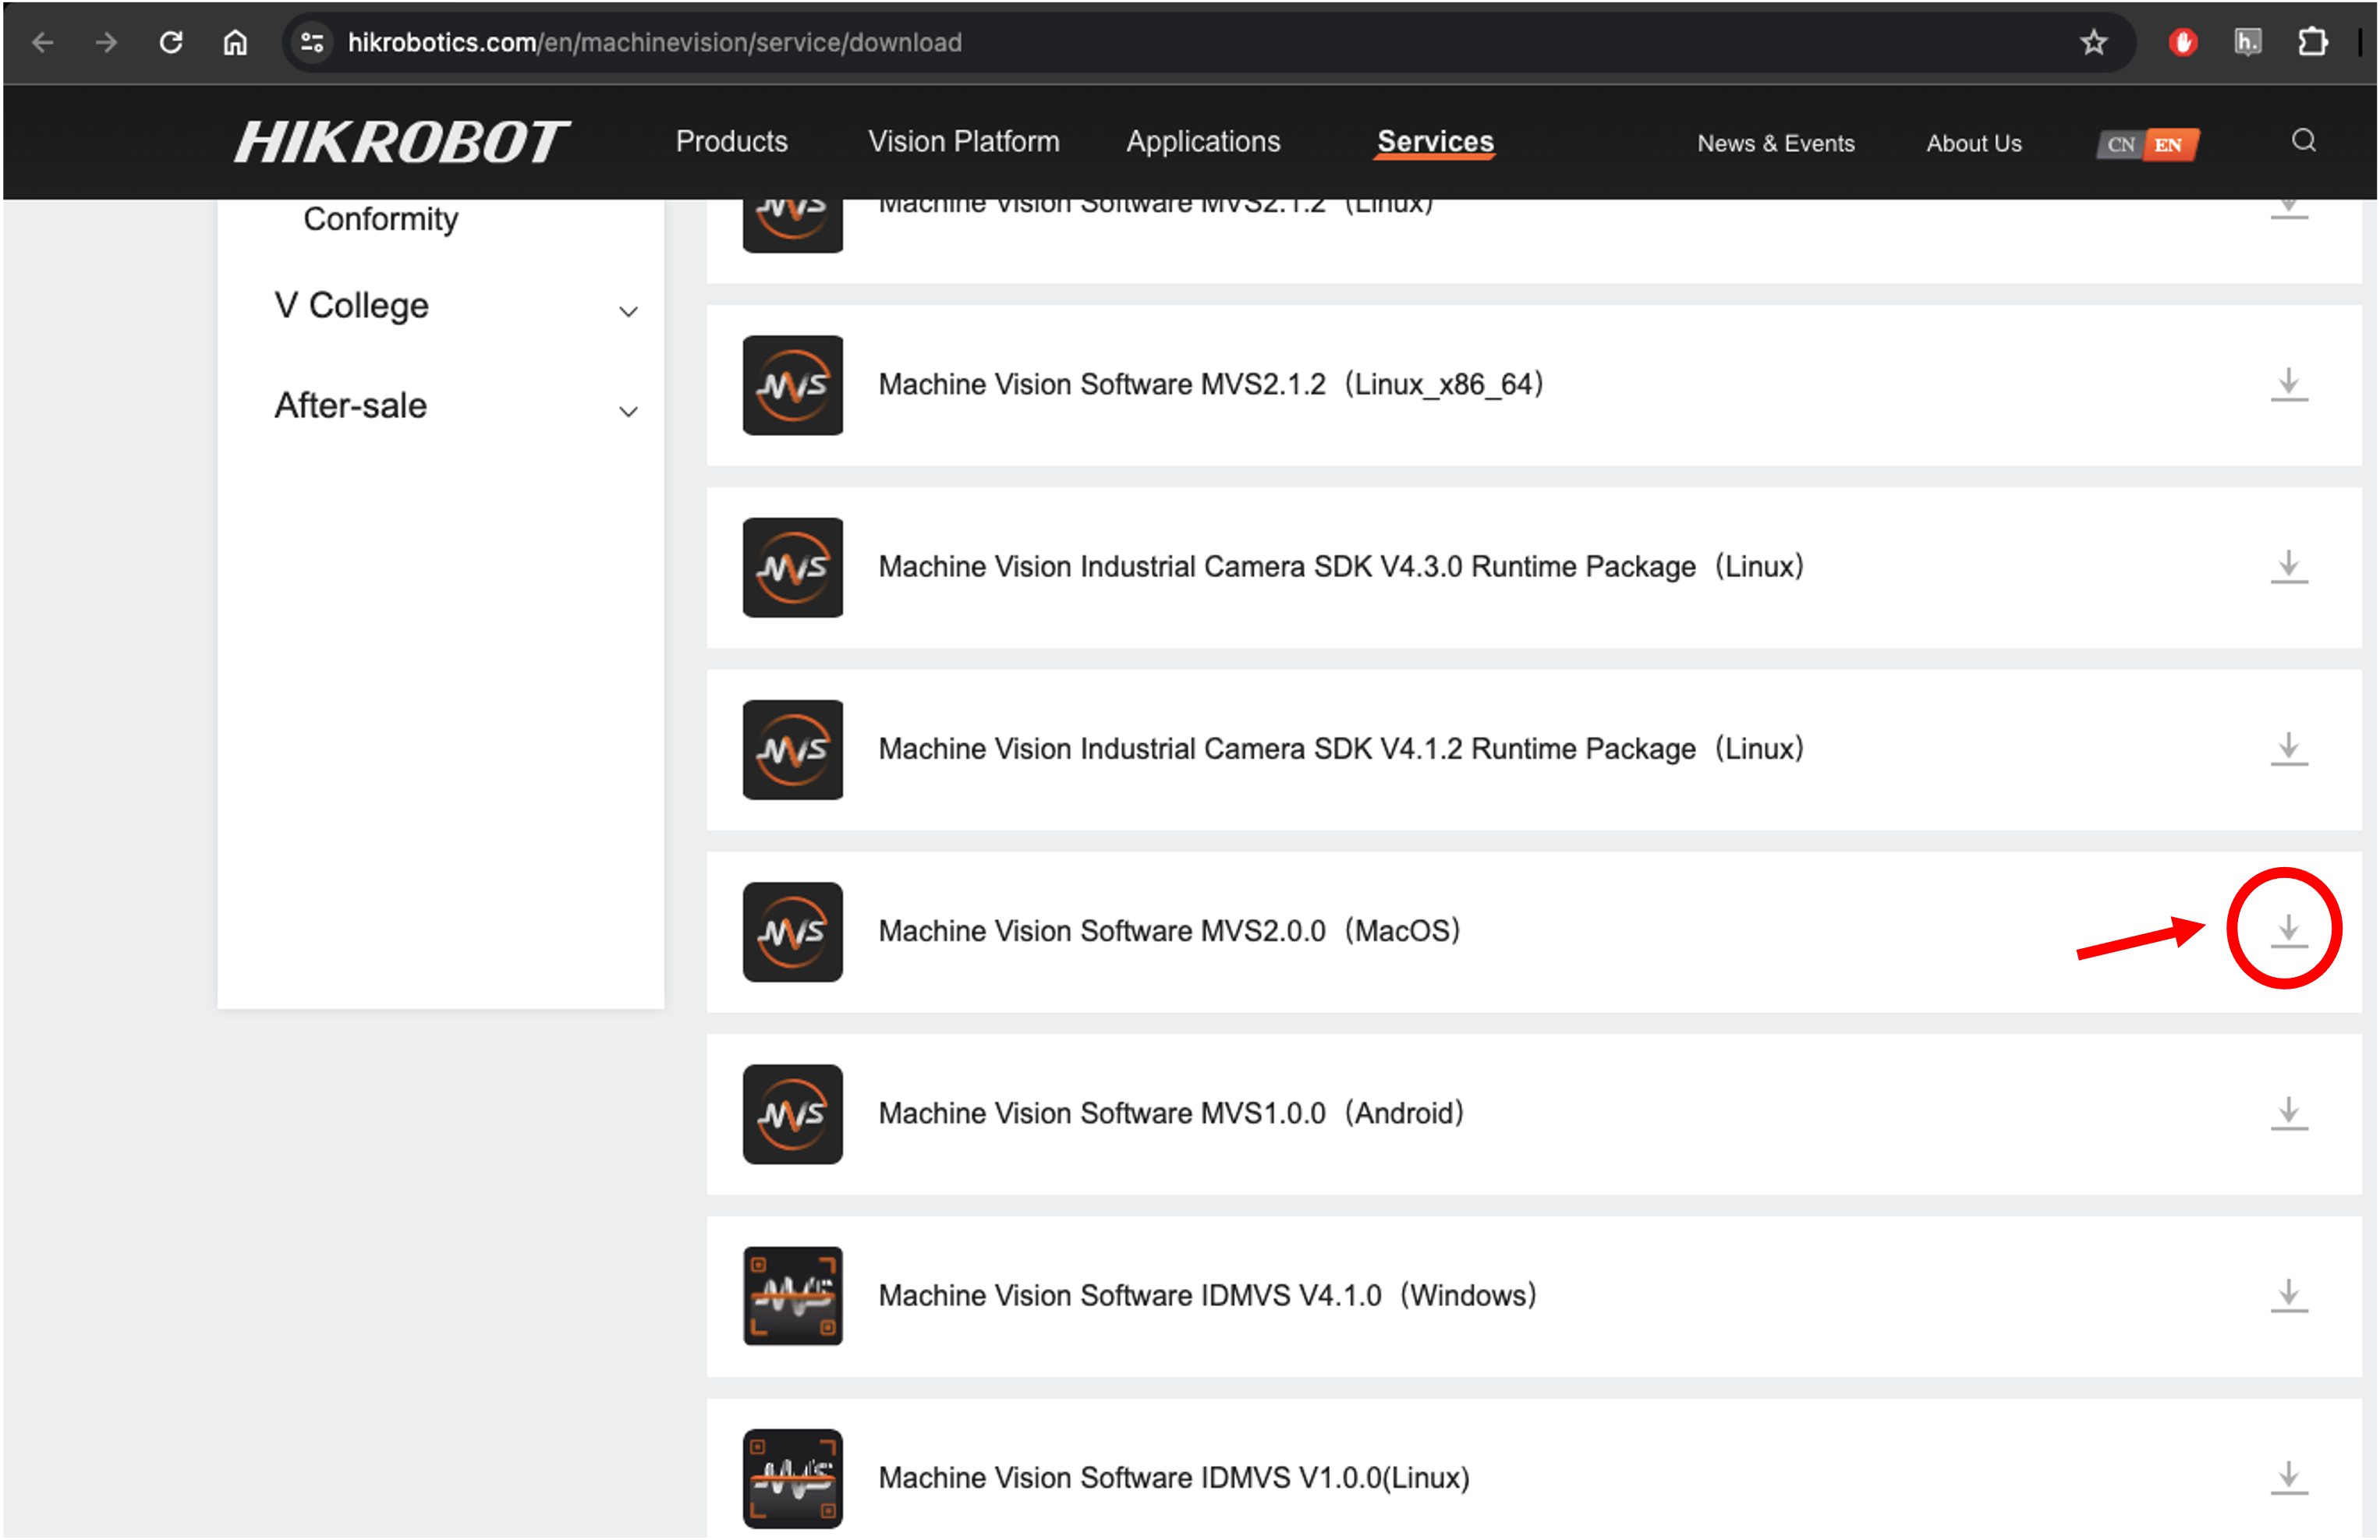
Task: Download MVS2.0.0 MacOS software
Action: click(x=2287, y=930)
